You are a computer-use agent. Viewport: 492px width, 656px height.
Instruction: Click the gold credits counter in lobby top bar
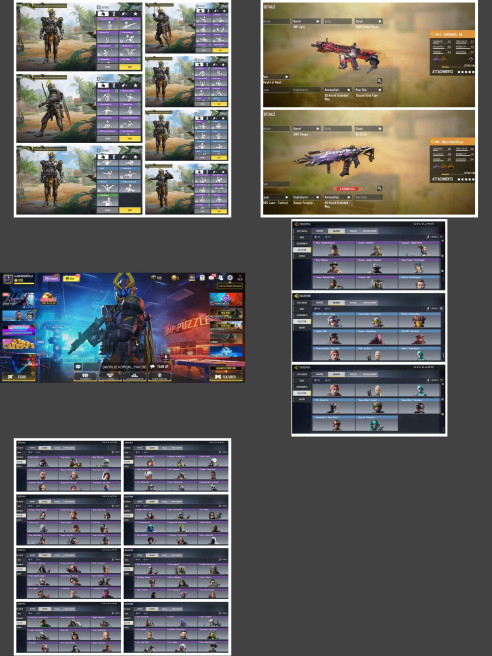[176, 278]
